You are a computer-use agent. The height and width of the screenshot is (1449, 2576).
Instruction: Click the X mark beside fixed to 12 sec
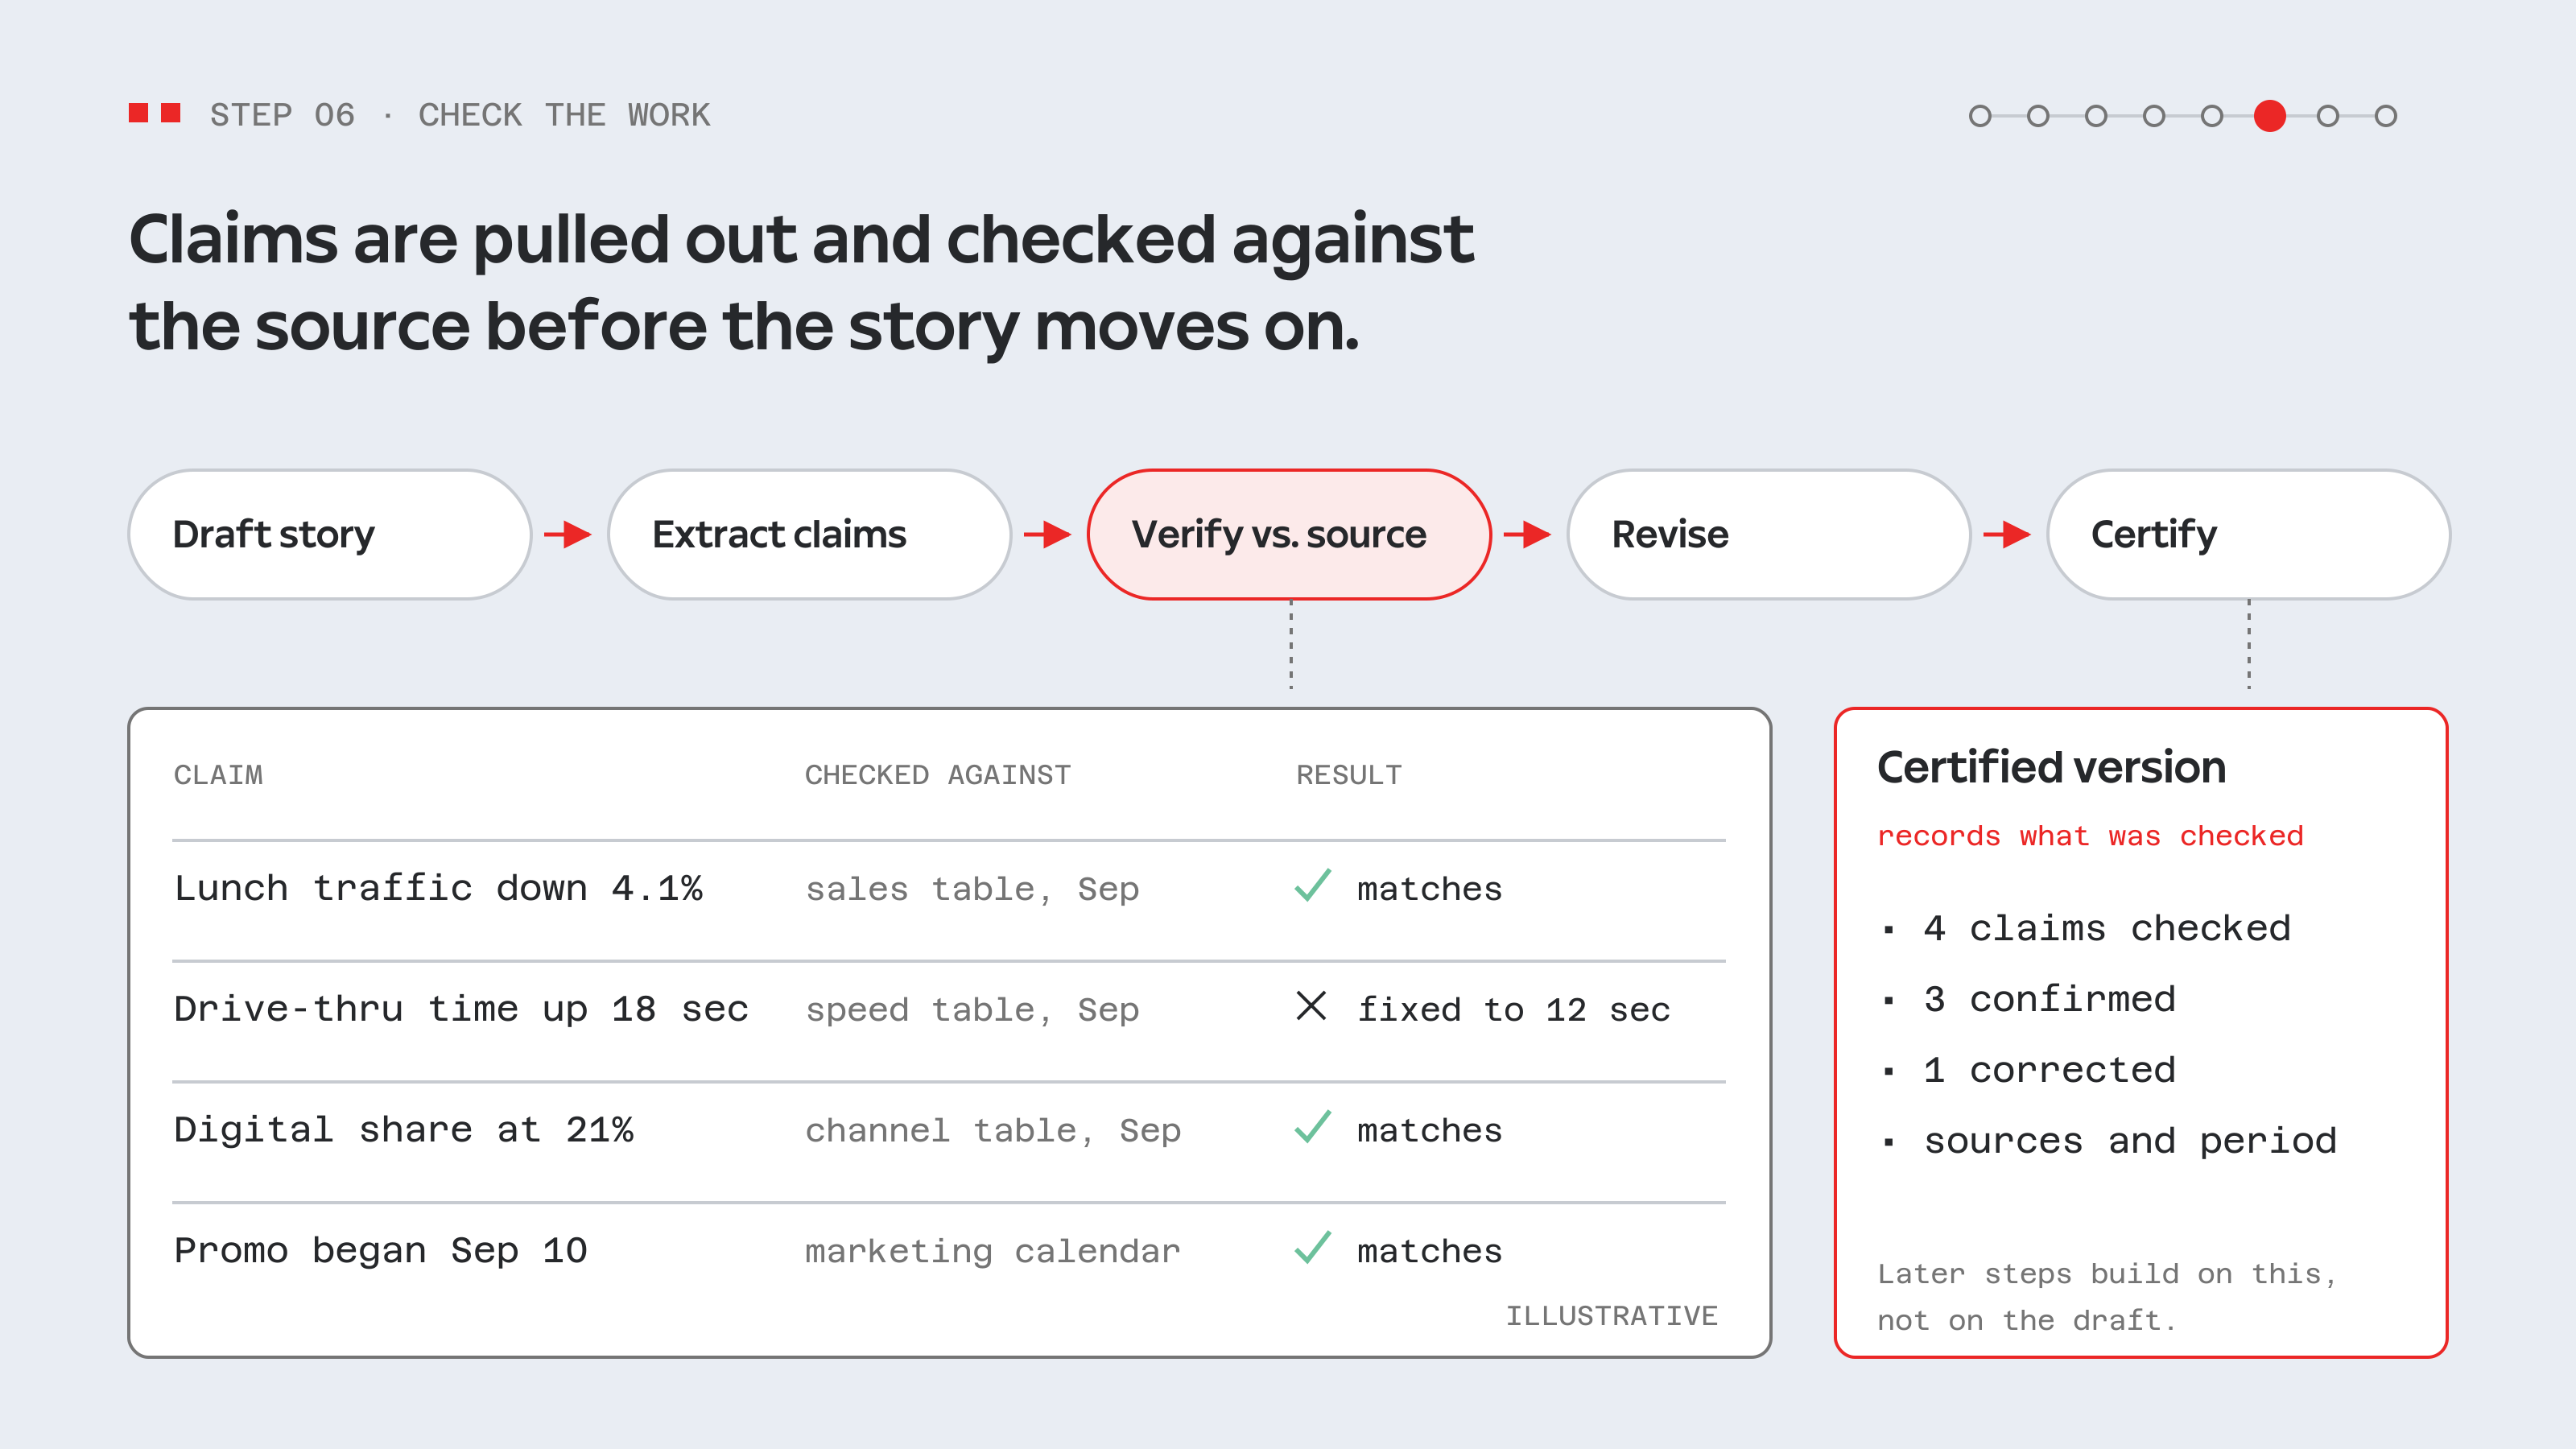pos(1311,1005)
